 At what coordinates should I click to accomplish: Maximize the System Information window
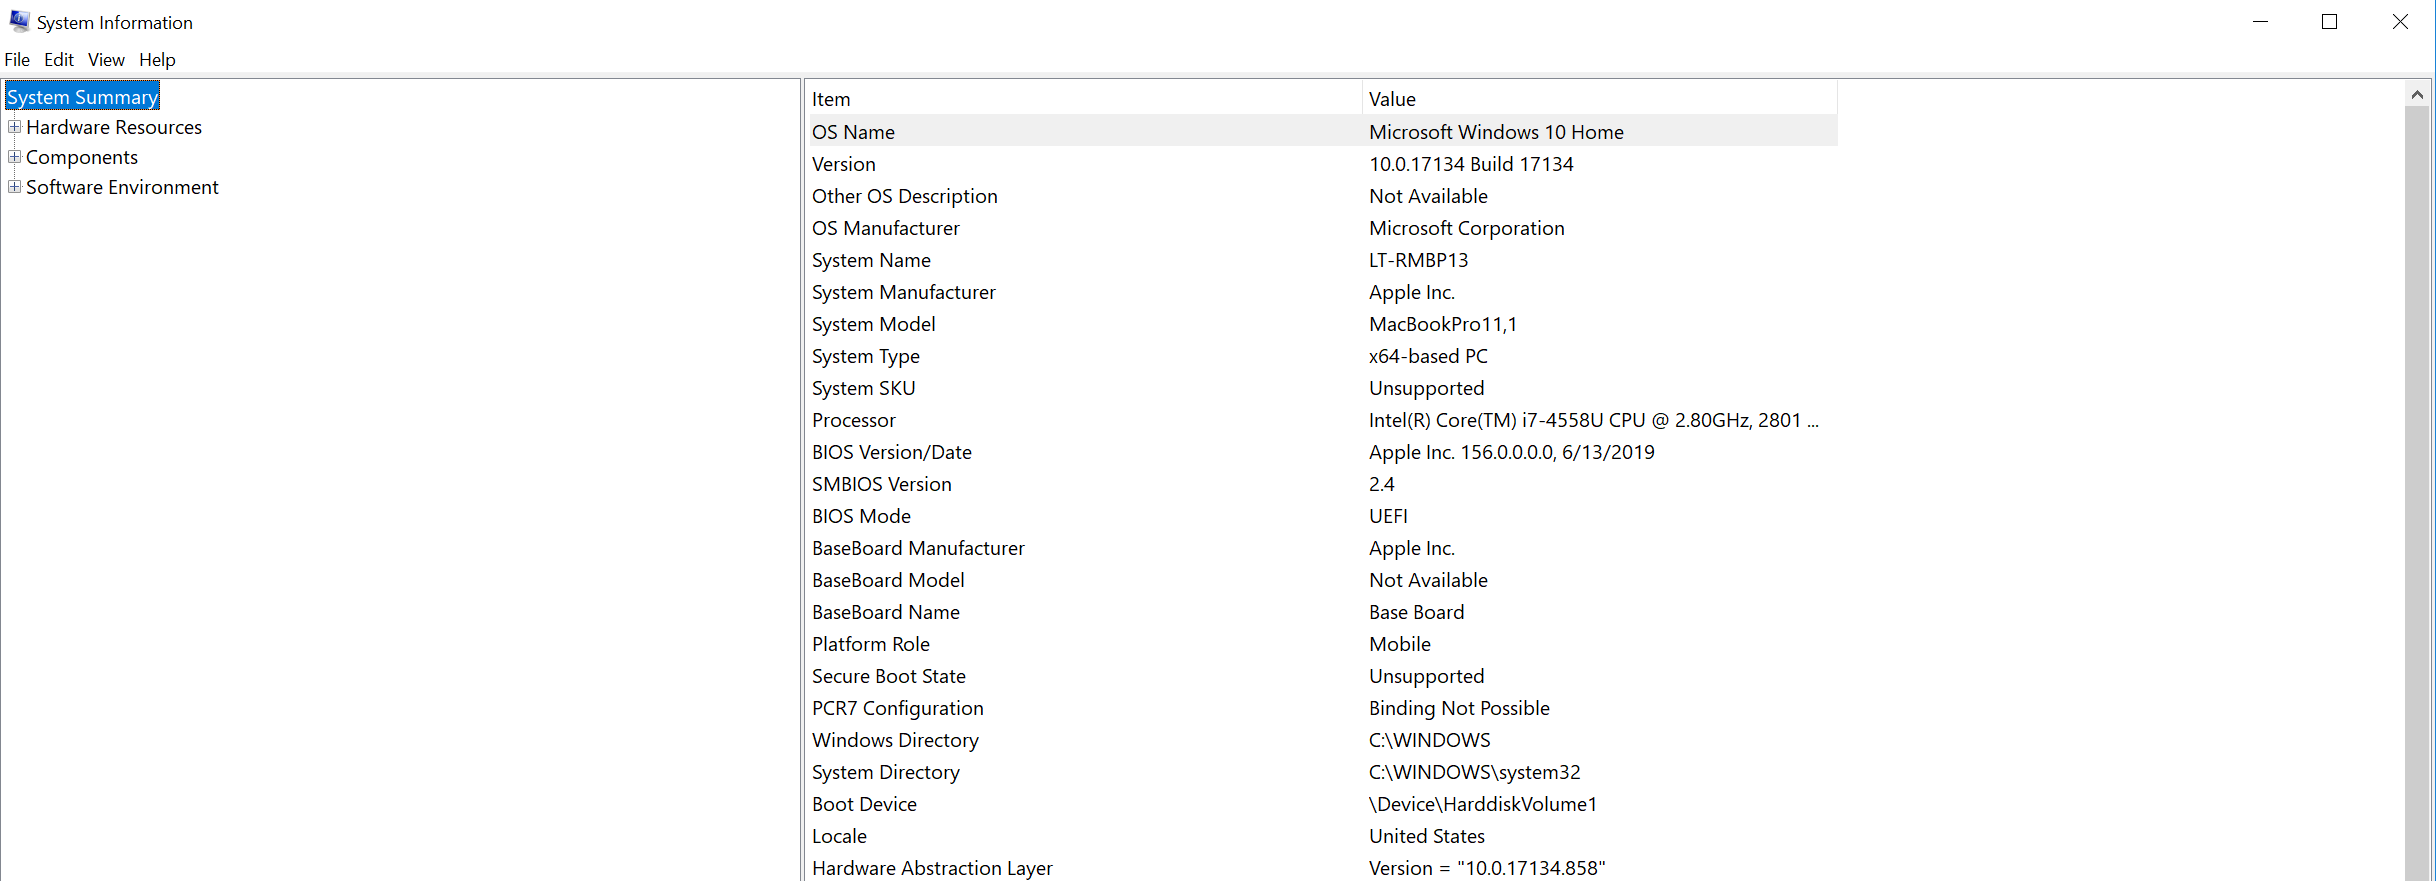[x=2330, y=22]
